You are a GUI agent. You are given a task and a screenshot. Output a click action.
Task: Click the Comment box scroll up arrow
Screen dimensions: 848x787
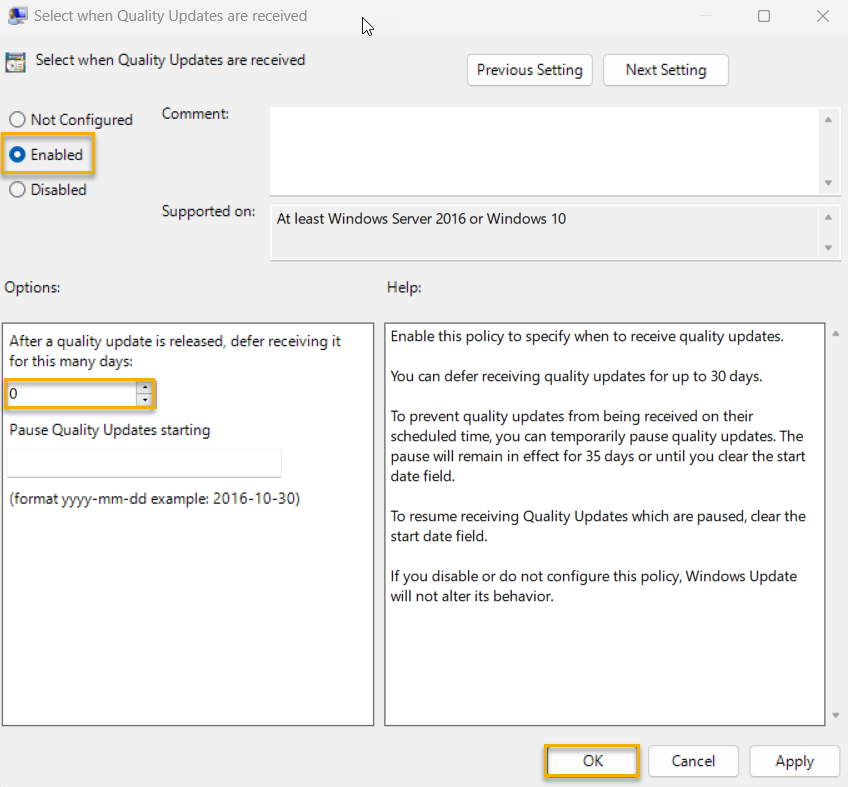(830, 118)
